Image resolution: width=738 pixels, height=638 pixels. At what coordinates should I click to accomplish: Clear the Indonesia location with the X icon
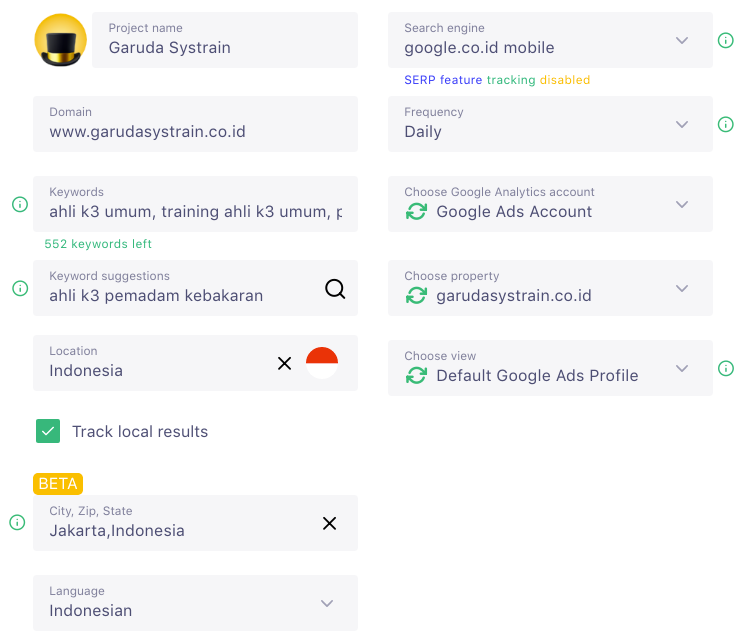[284, 363]
